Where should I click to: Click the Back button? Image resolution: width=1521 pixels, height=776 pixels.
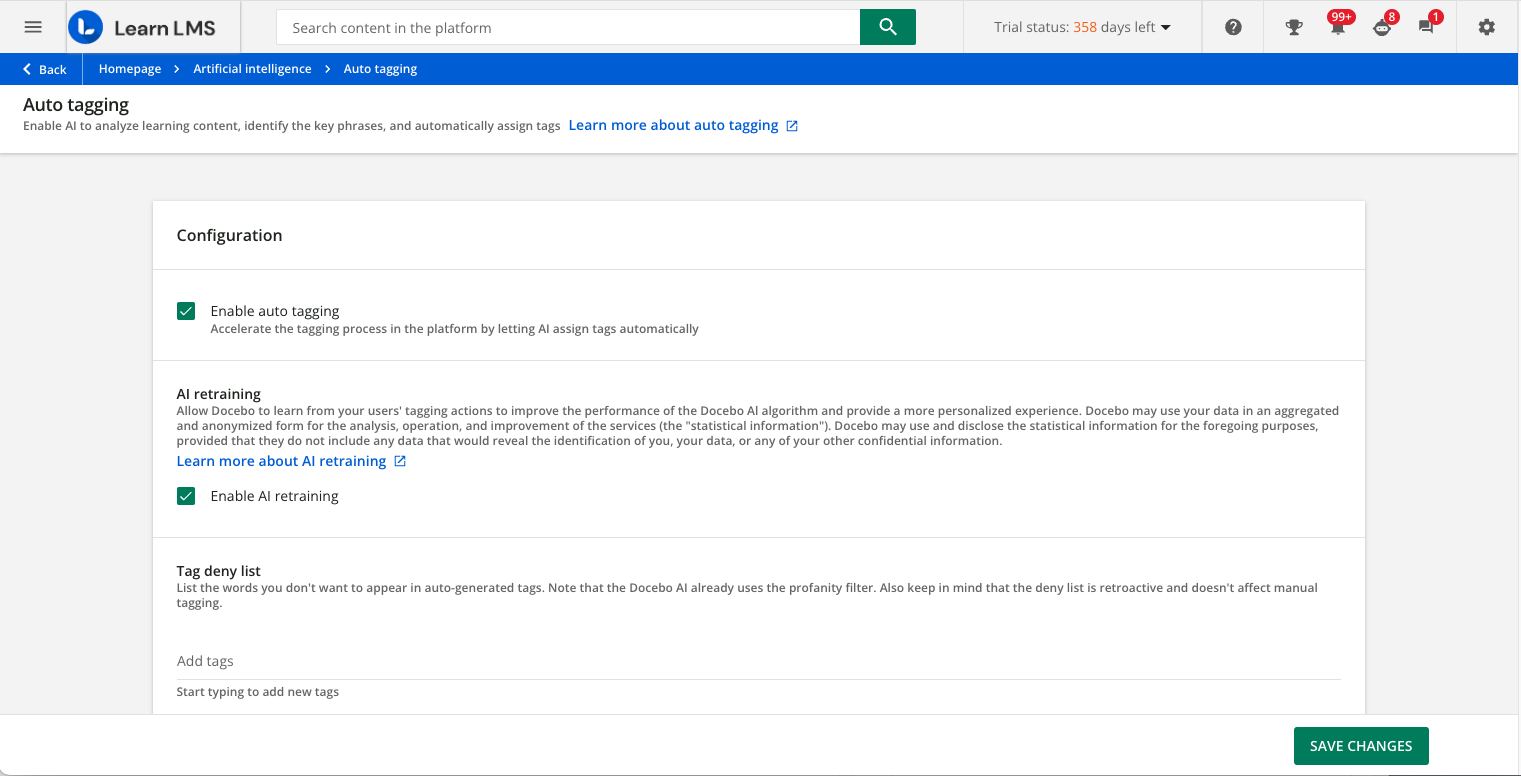pos(45,69)
